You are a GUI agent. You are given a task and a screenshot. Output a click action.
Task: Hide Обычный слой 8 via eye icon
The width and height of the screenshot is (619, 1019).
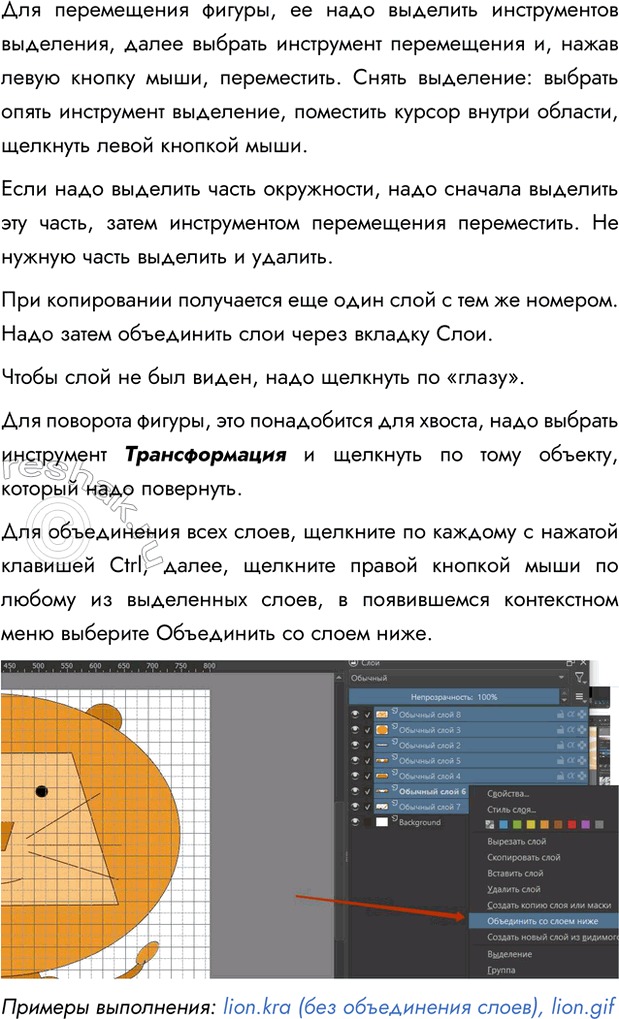(x=355, y=715)
